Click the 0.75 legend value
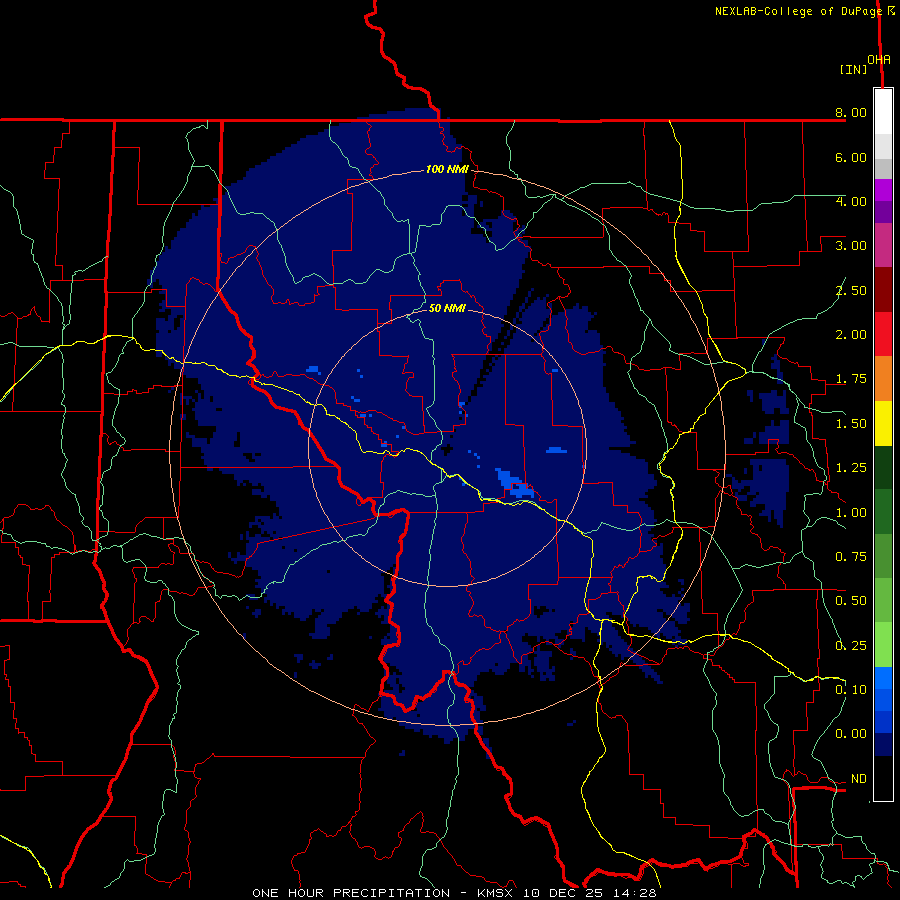900x900 pixels. click(851, 557)
